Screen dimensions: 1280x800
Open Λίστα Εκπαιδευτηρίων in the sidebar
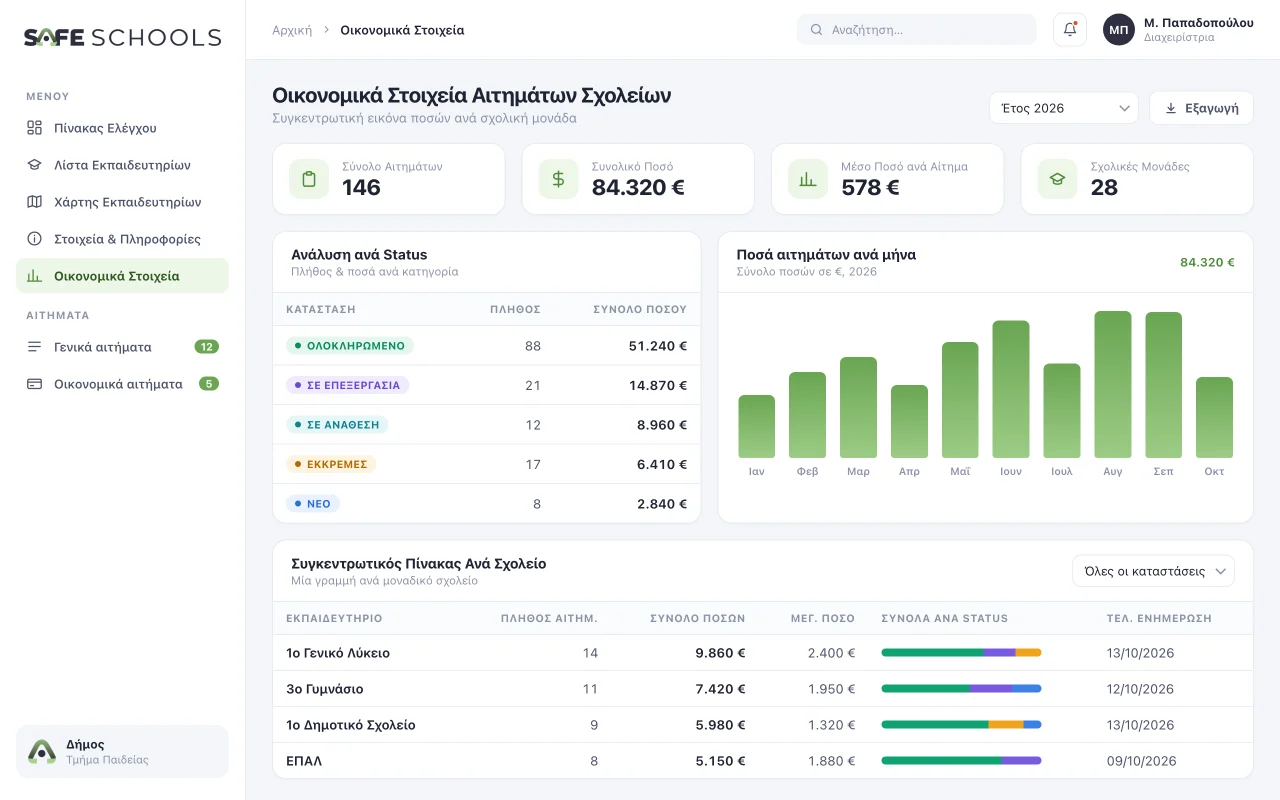(x=122, y=165)
